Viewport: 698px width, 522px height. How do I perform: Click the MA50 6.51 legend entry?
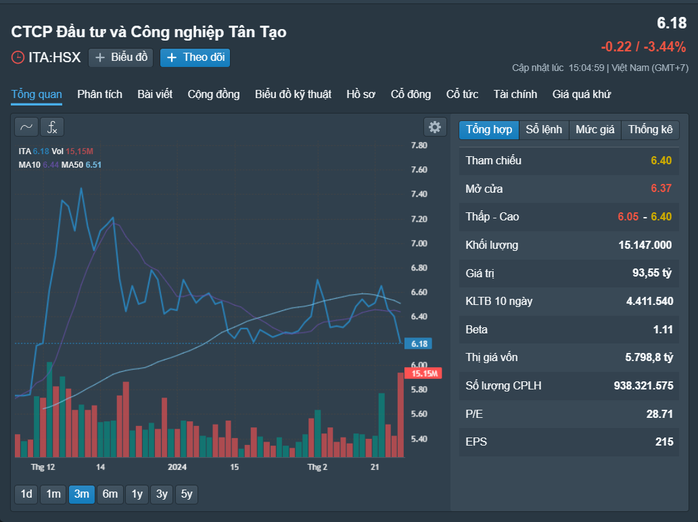[x=81, y=165]
